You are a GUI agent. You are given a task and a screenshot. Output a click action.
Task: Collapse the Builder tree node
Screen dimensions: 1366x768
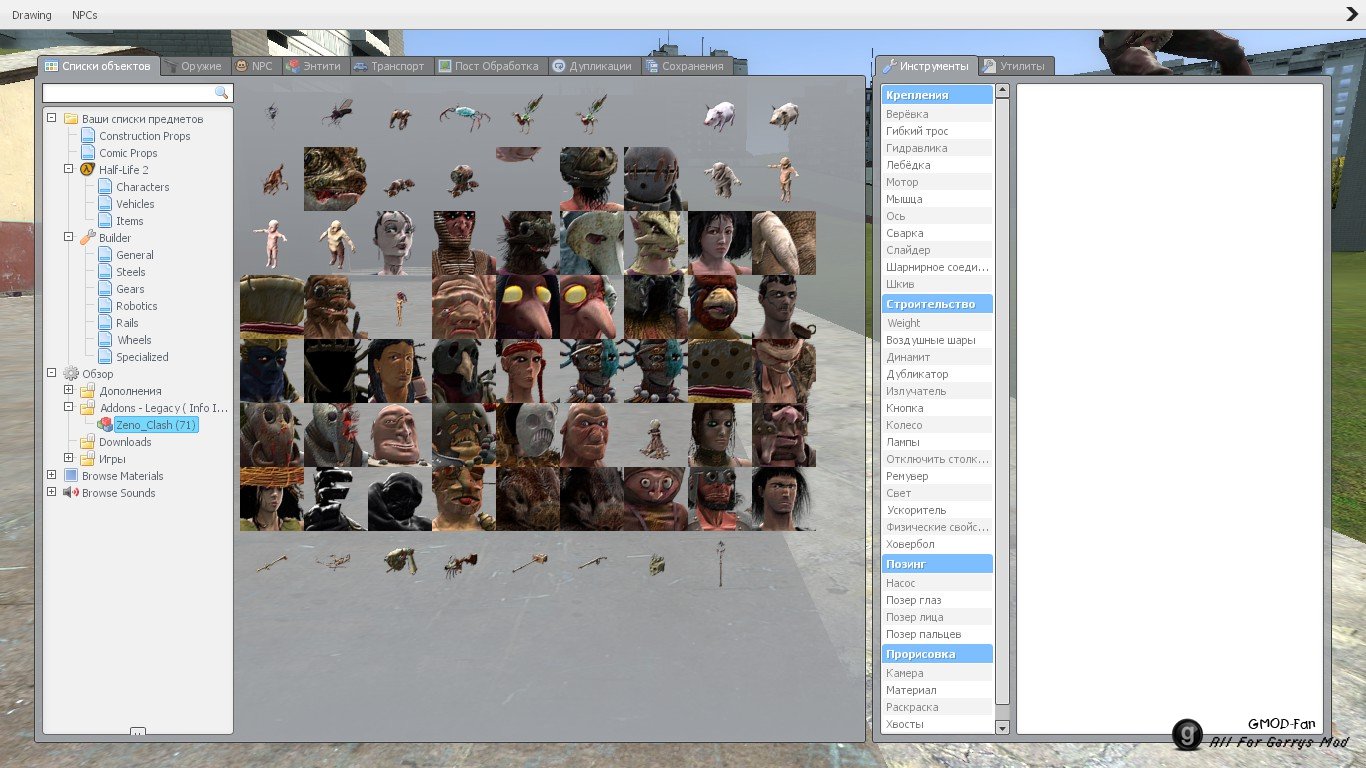coord(69,238)
